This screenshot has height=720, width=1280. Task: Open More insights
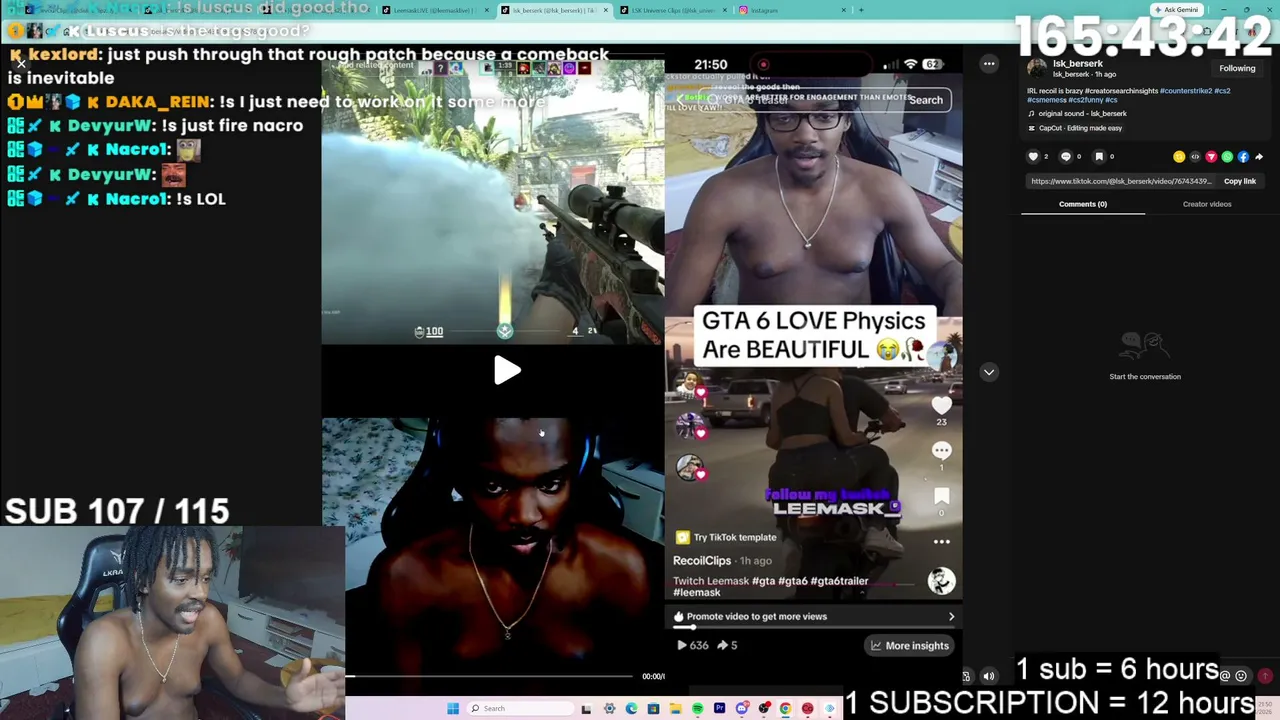click(909, 646)
